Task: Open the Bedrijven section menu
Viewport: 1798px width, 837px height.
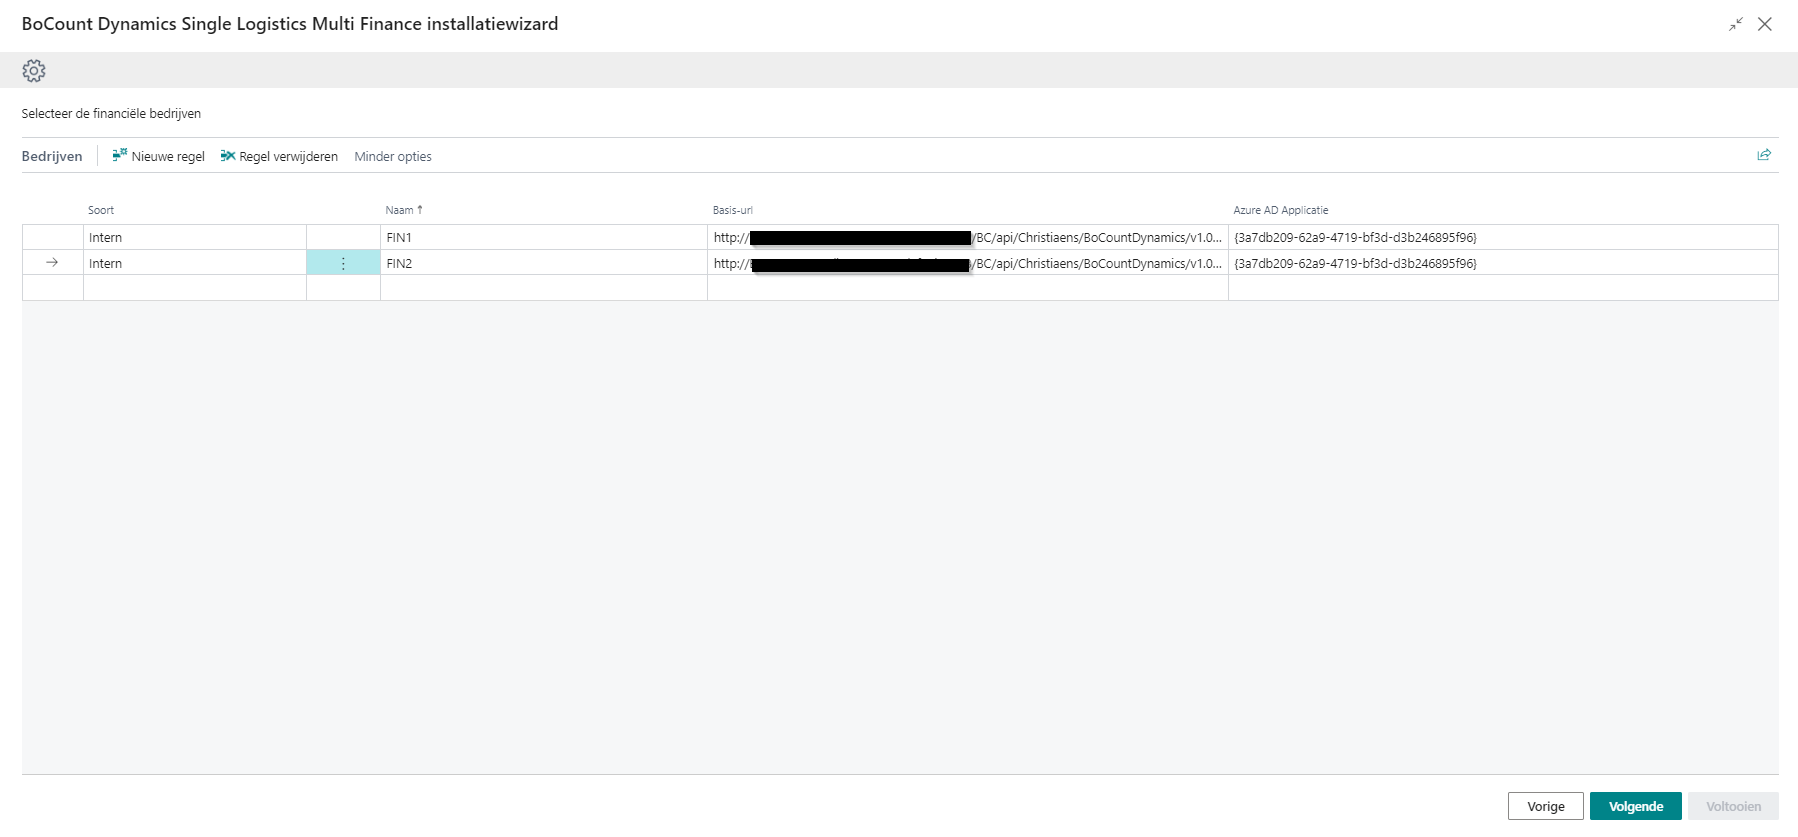Action: (x=52, y=157)
